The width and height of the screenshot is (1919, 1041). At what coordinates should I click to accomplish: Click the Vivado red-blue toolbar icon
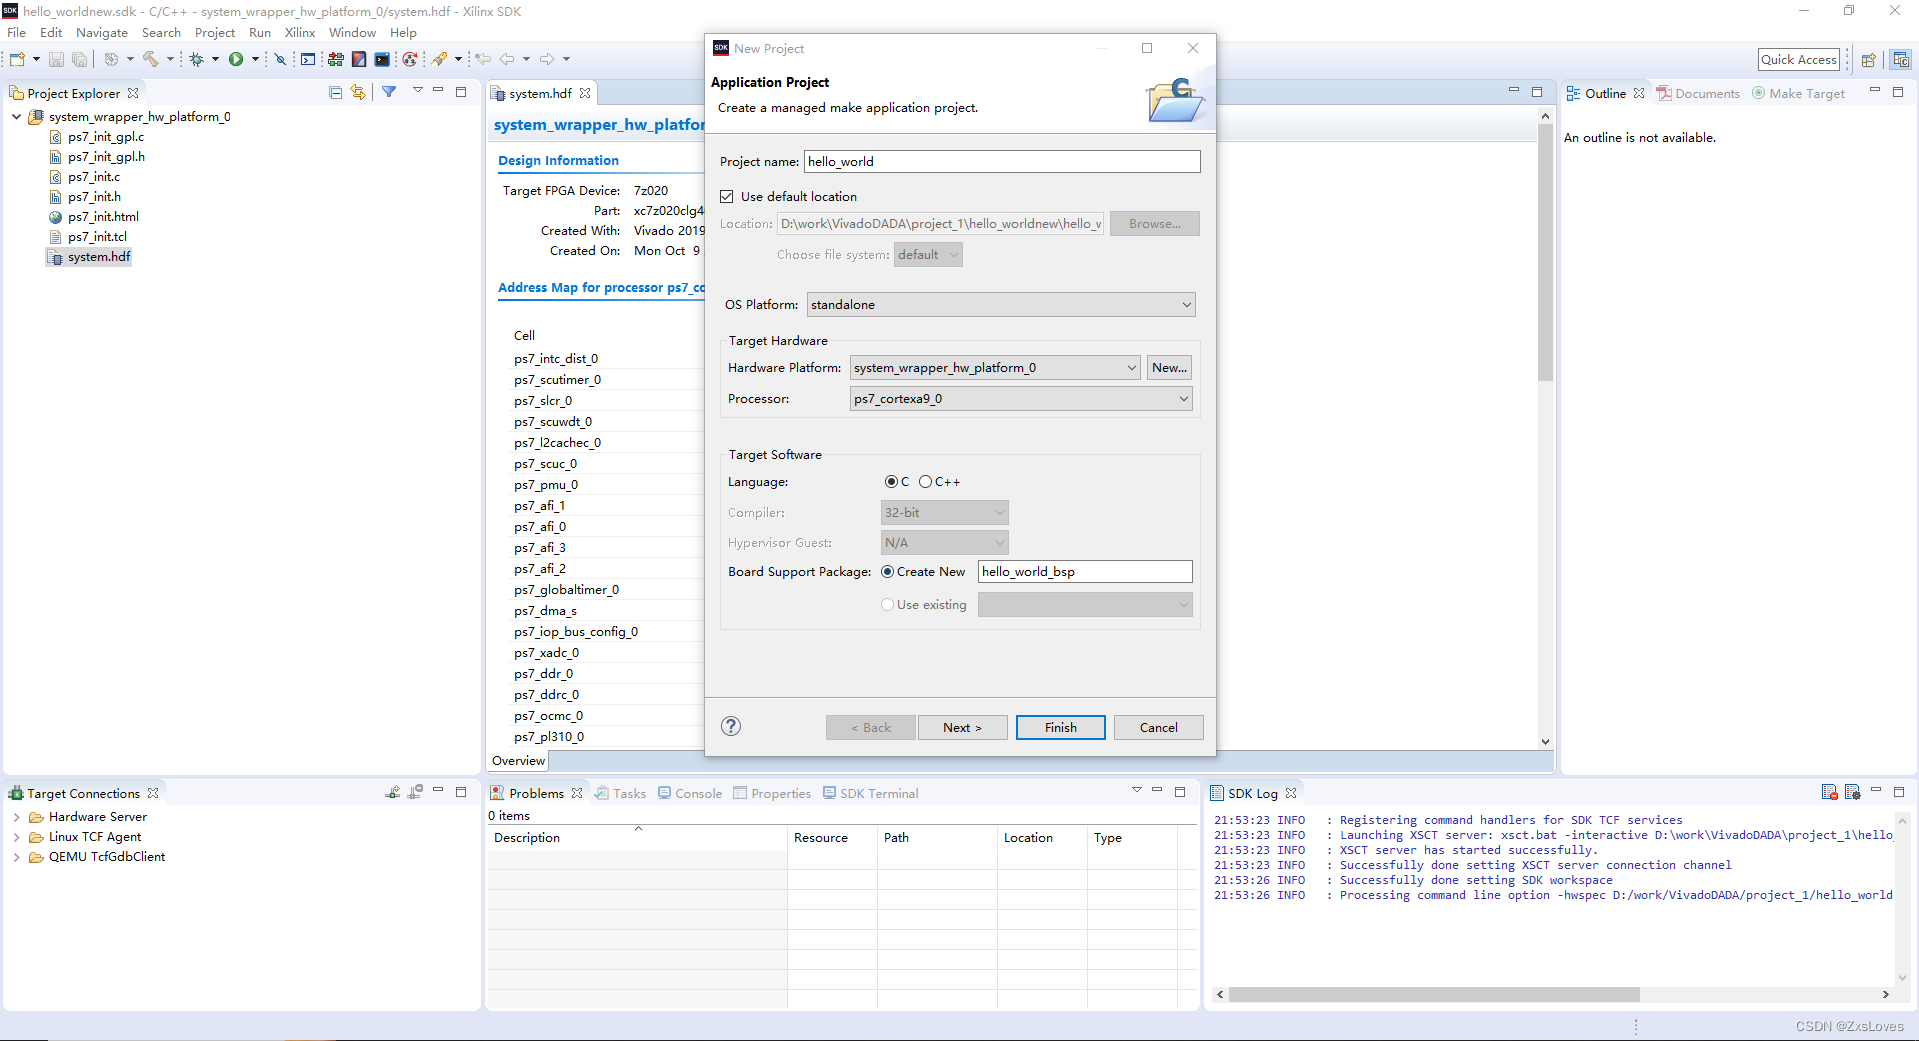click(x=359, y=59)
